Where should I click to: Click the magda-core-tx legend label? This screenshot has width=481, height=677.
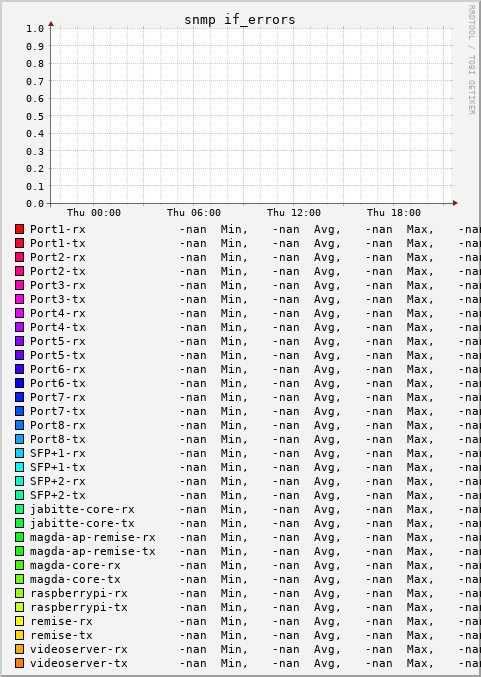(x=75, y=579)
